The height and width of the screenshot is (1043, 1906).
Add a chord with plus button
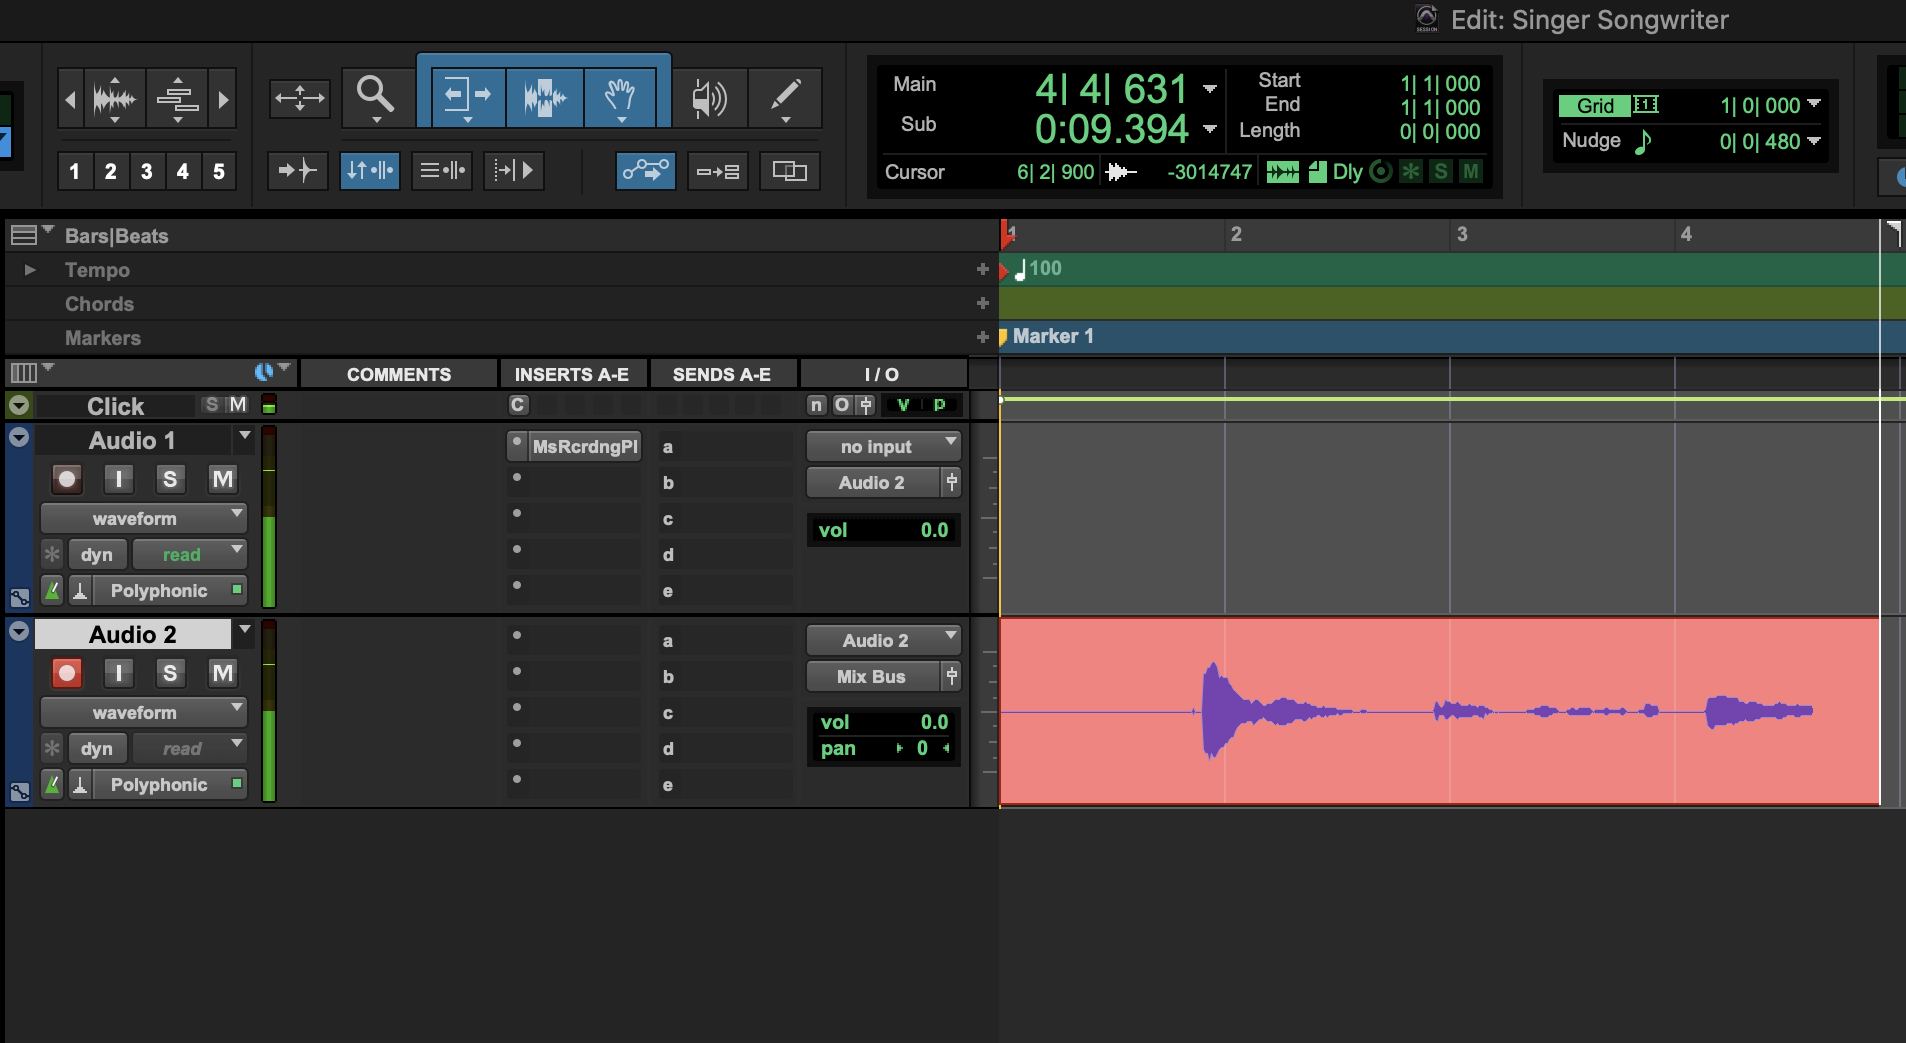(x=983, y=303)
